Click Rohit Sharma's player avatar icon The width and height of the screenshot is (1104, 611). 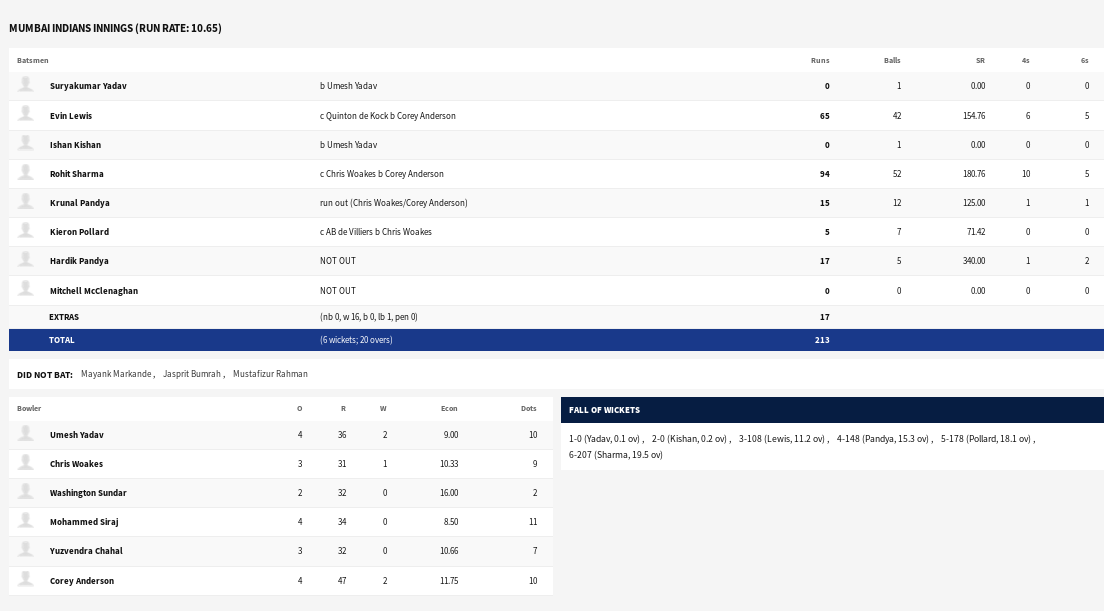click(x=25, y=172)
